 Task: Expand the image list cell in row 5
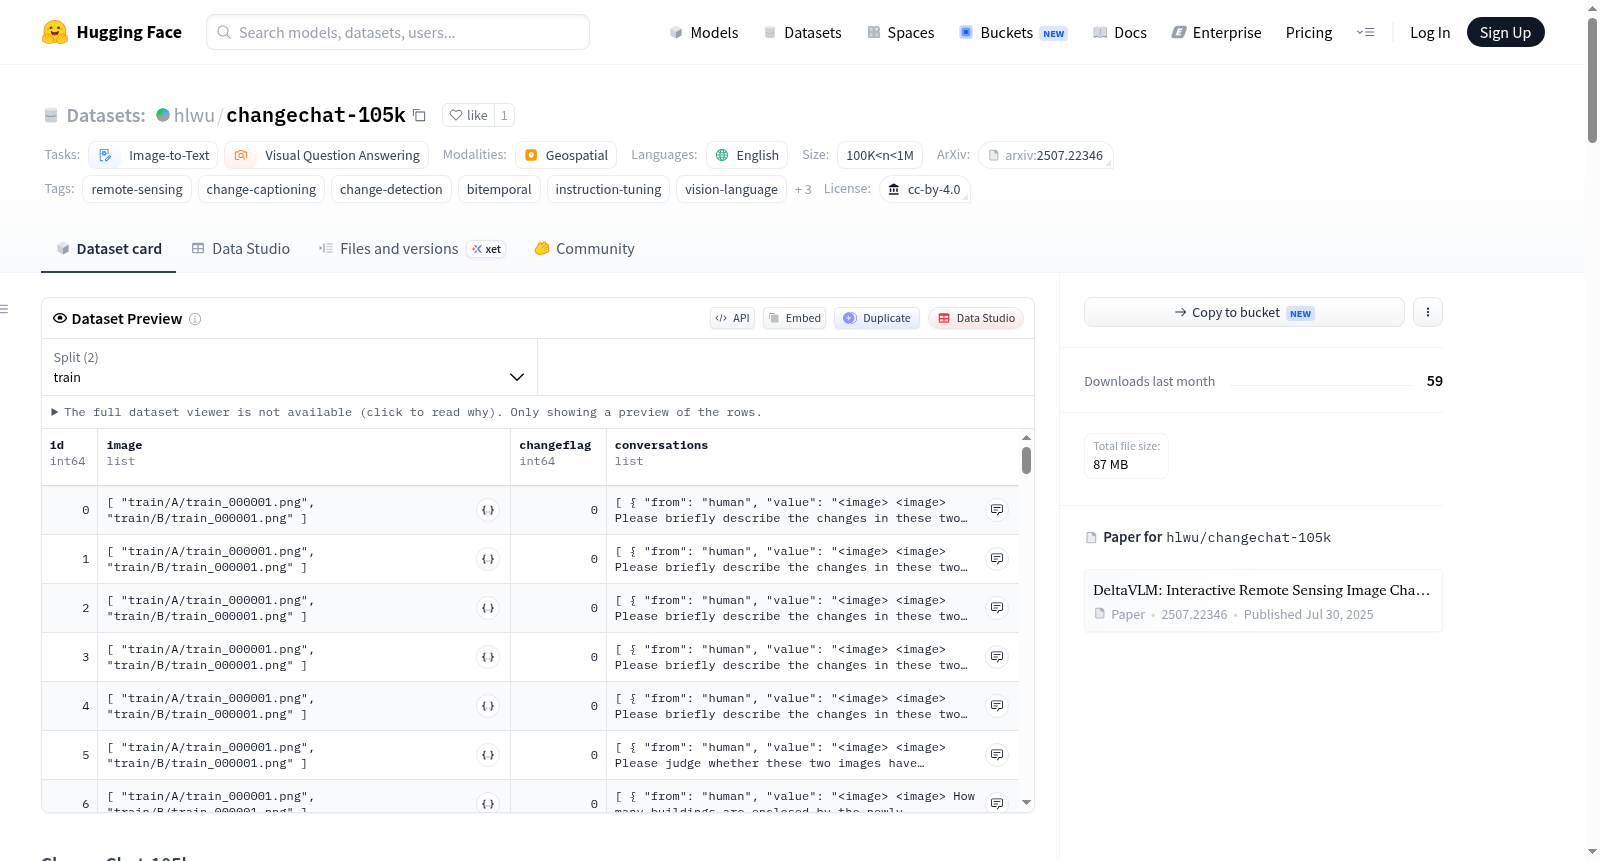[x=488, y=755]
